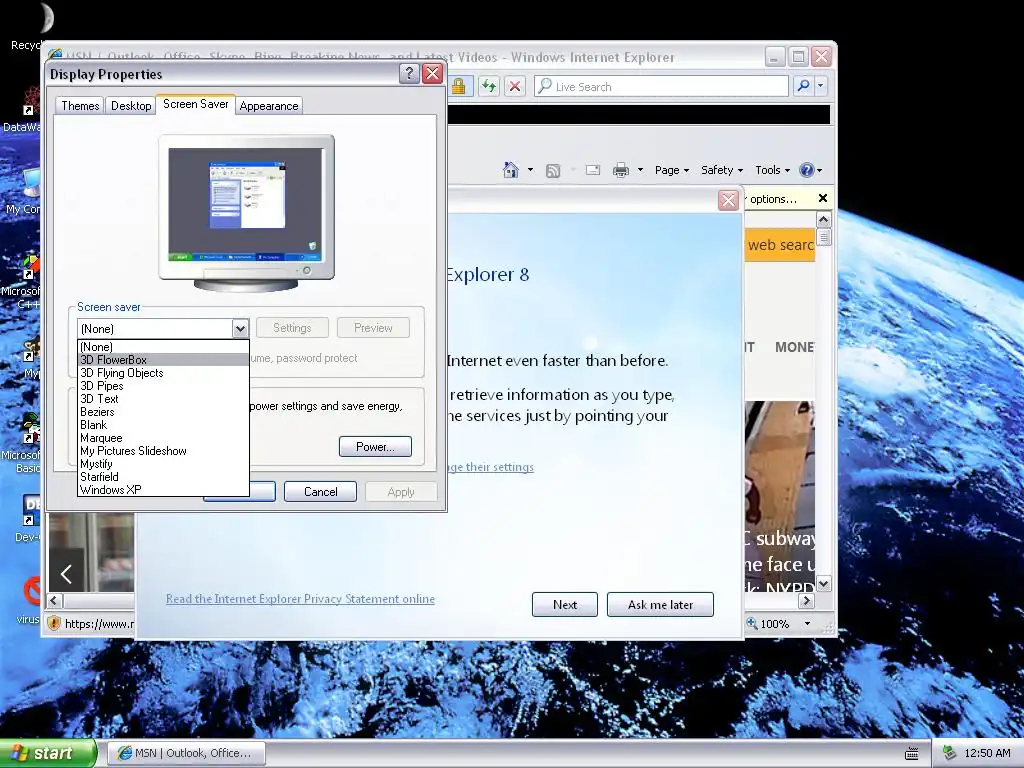This screenshot has height=768, width=1024.
Task: Open the Desktop tab
Action: 131,106
